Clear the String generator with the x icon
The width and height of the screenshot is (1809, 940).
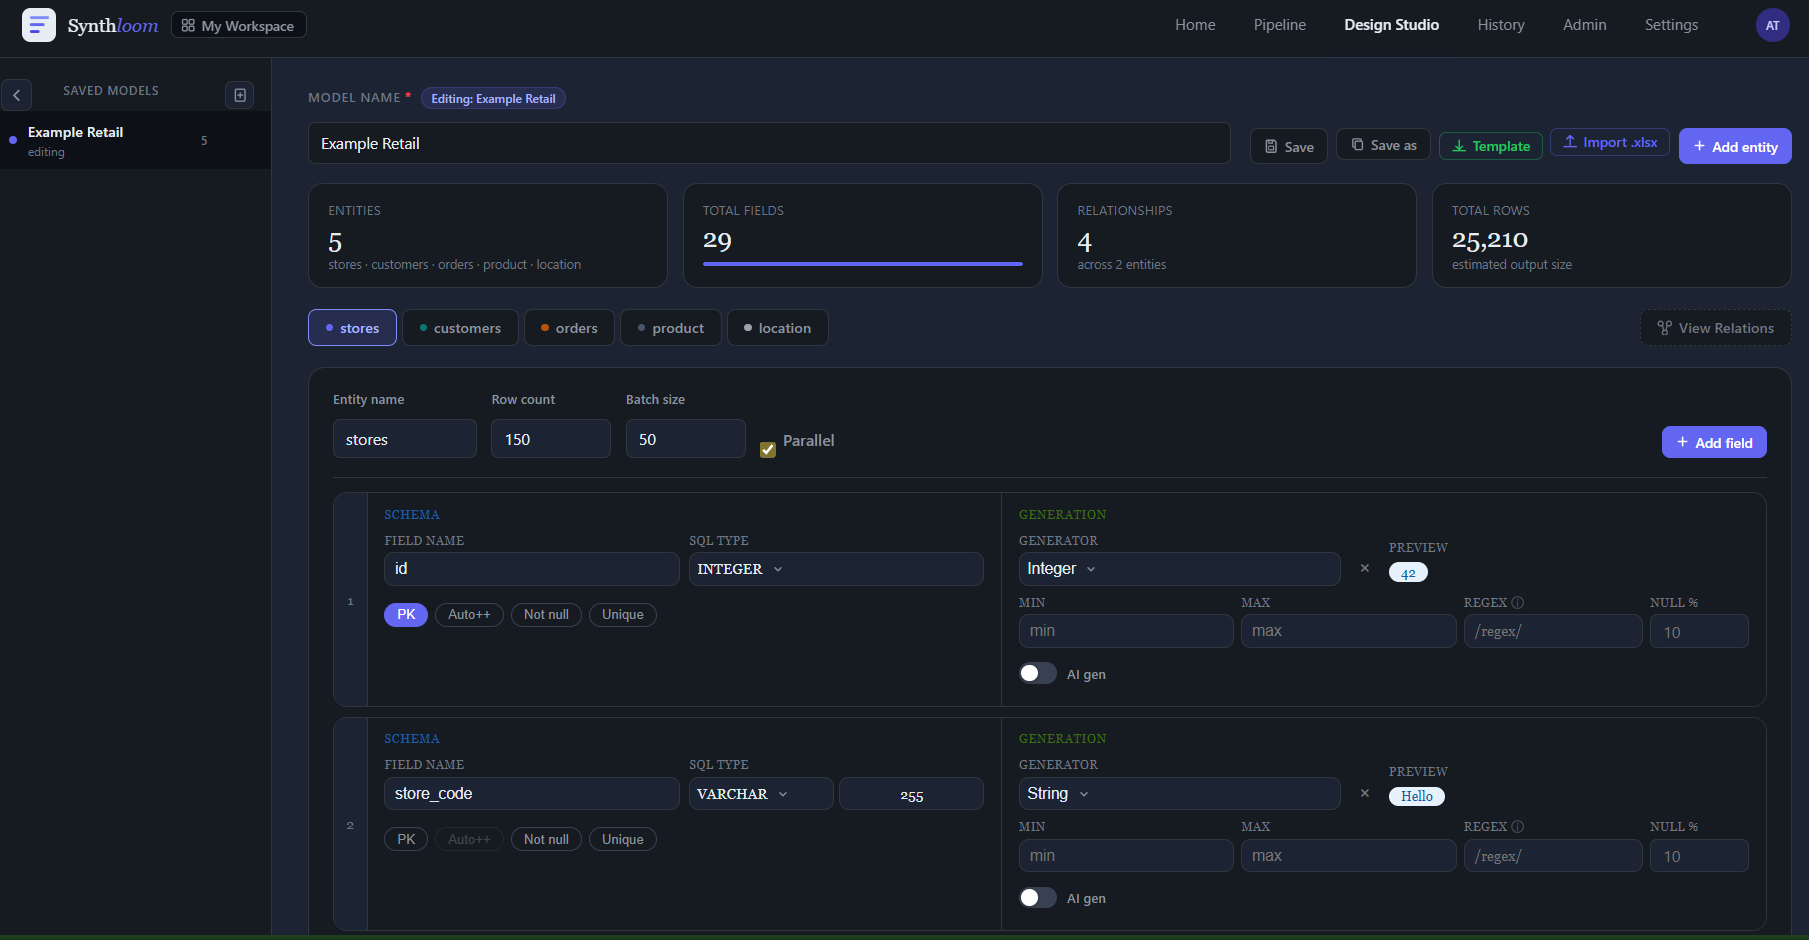(x=1365, y=793)
